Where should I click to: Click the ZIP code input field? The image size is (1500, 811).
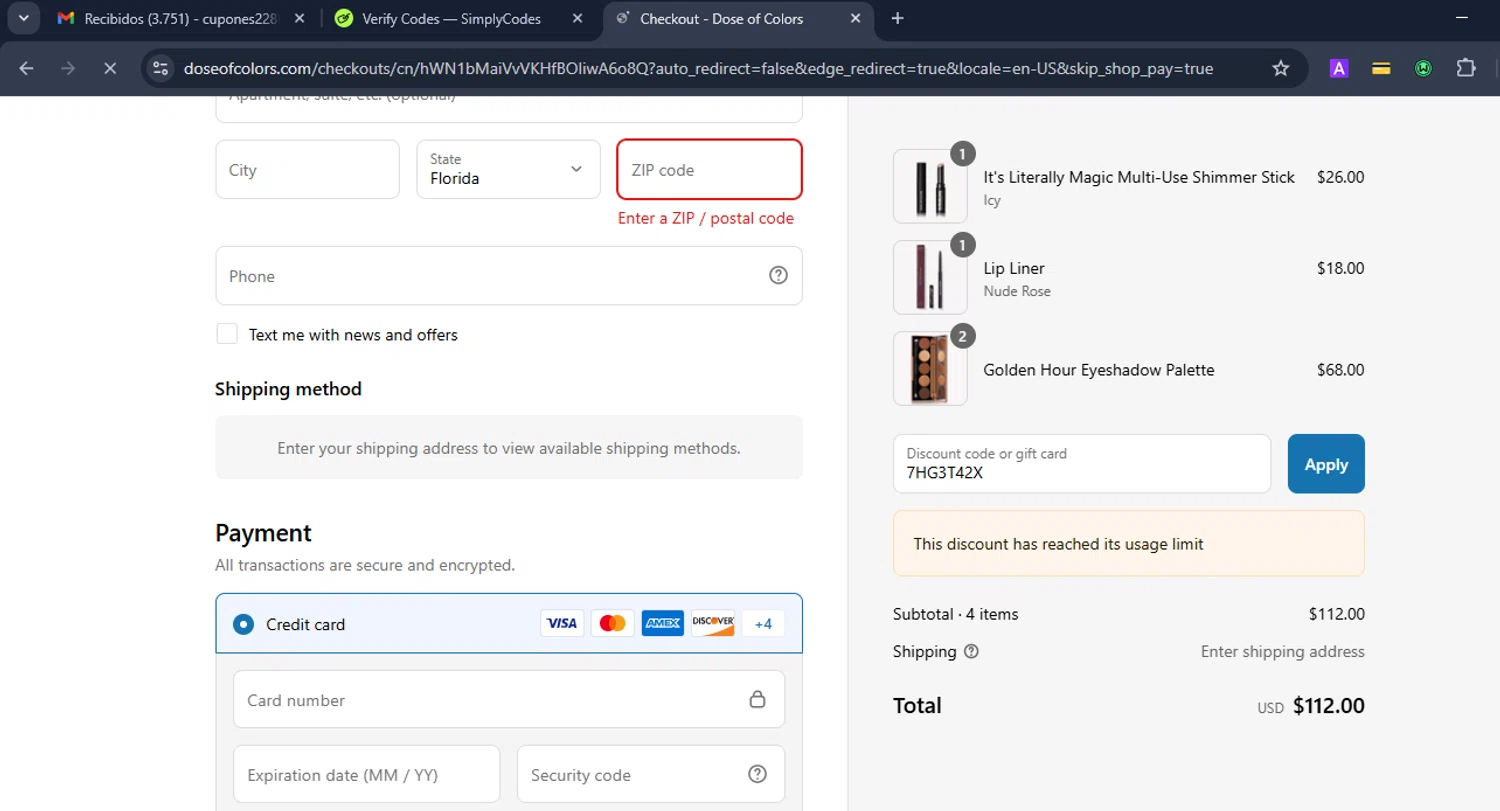tap(709, 169)
